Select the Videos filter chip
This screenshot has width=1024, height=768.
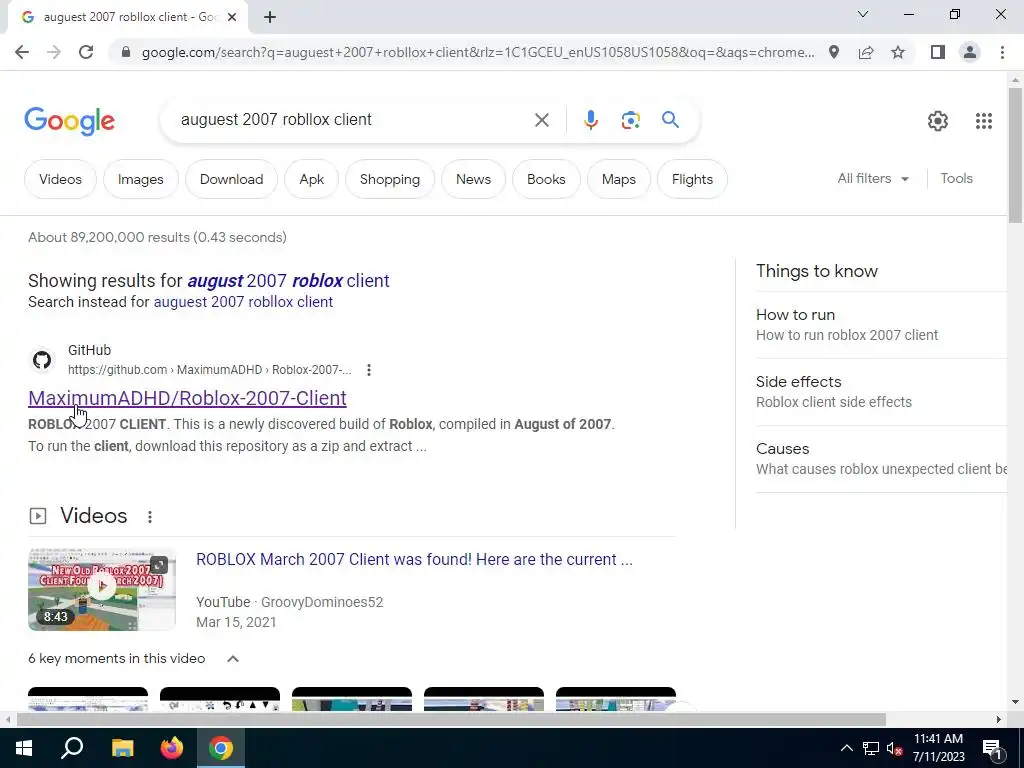tap(60, 179)
